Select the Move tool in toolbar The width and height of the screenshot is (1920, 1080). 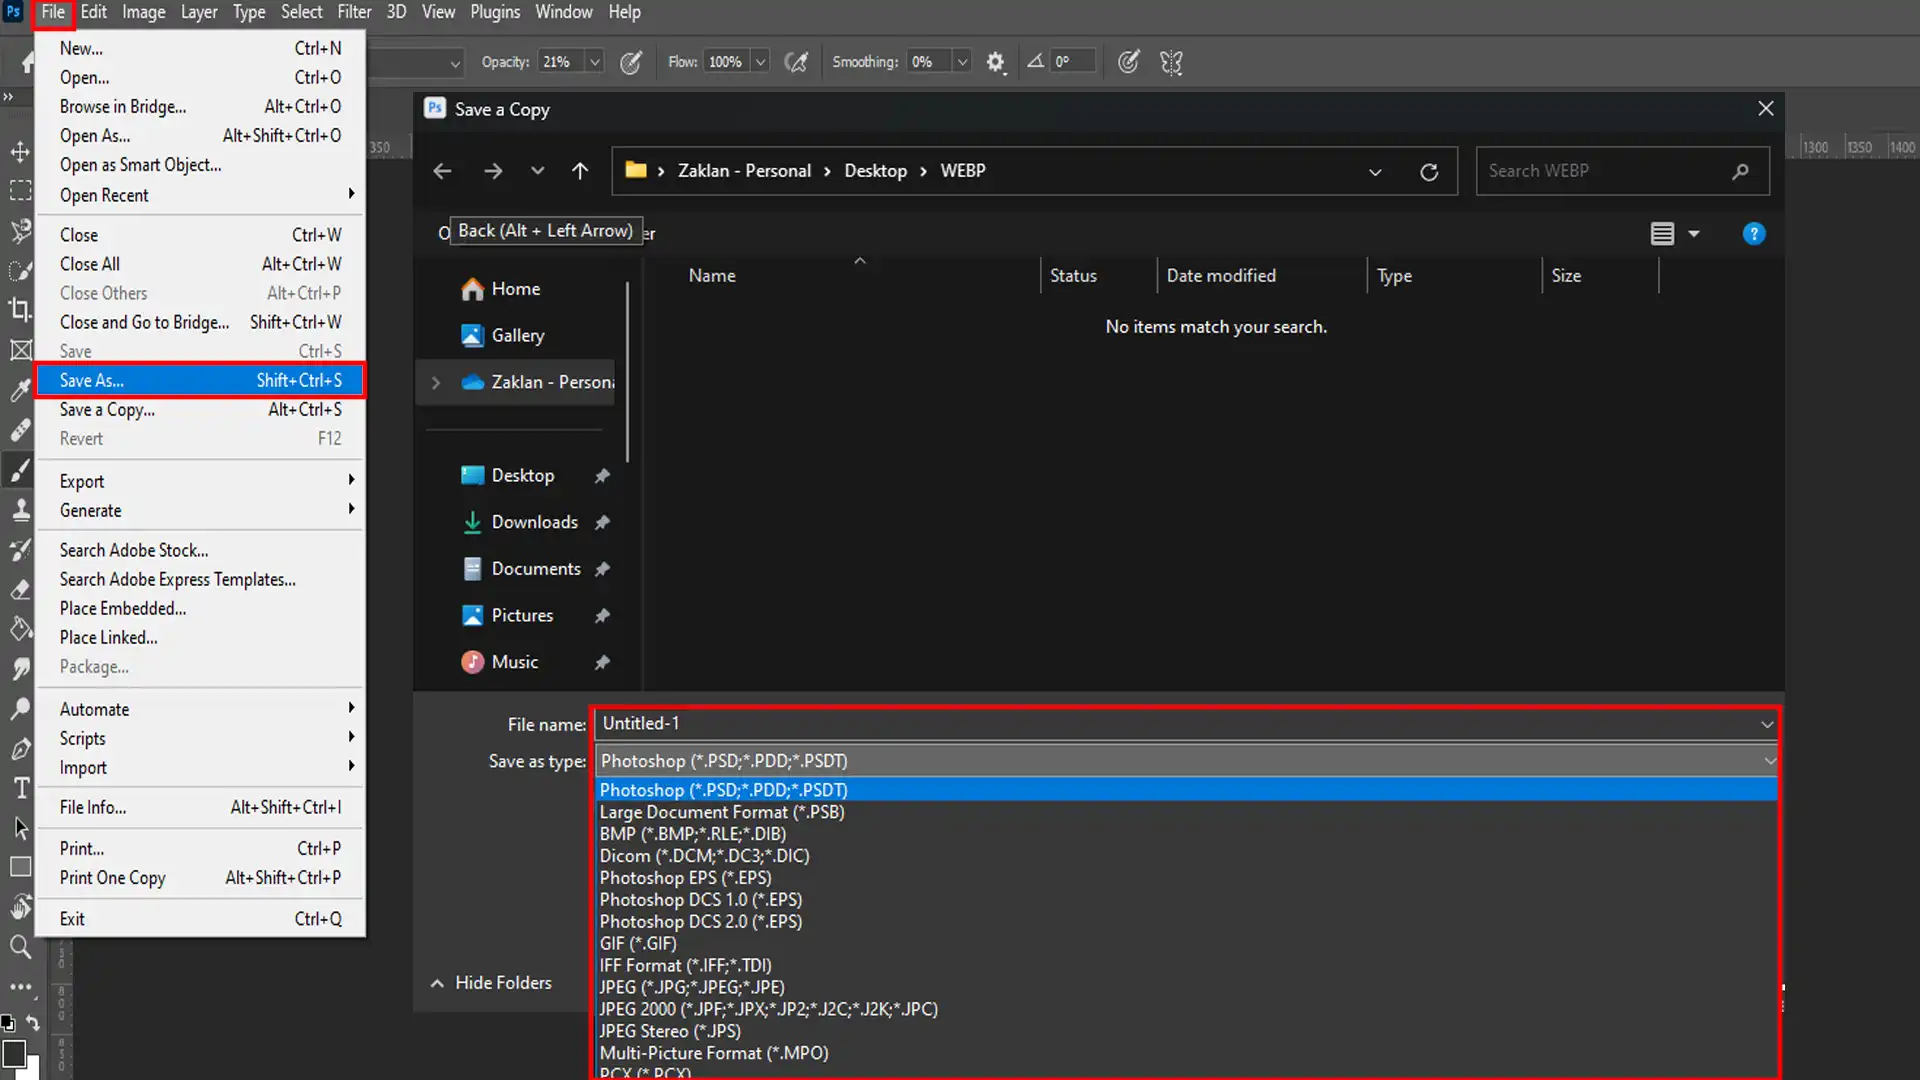[20, 152]
